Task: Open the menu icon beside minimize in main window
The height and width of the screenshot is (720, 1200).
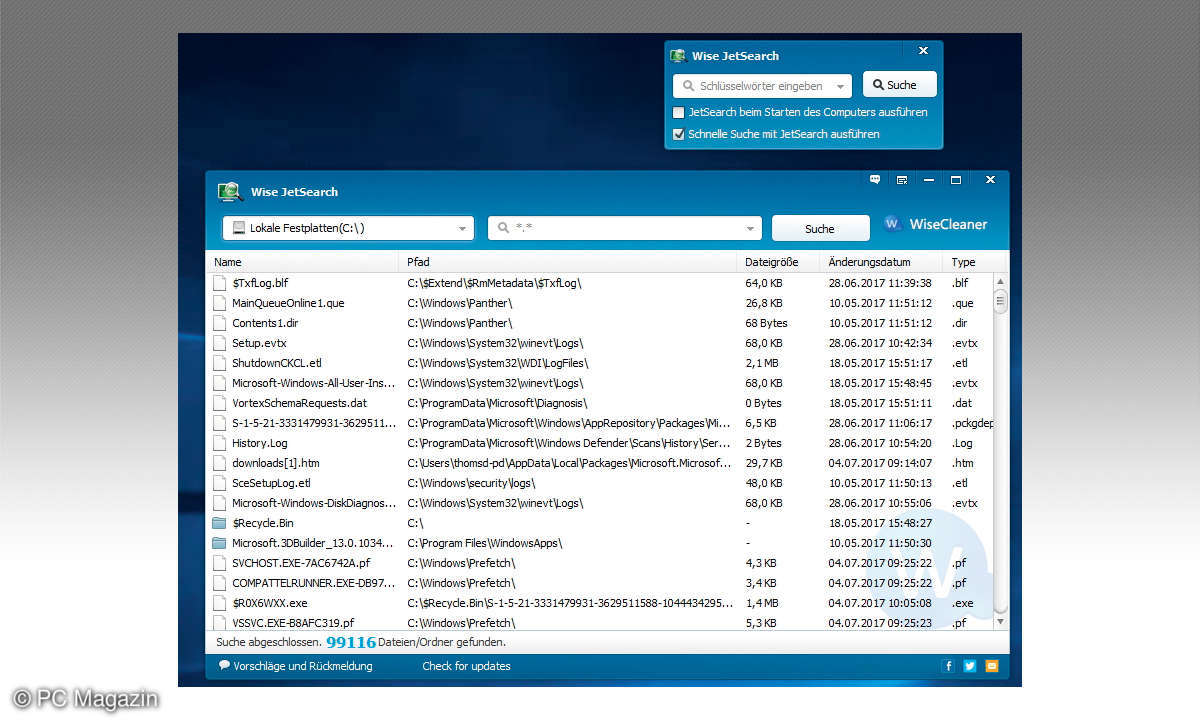Action: click(x=902, y=180)
